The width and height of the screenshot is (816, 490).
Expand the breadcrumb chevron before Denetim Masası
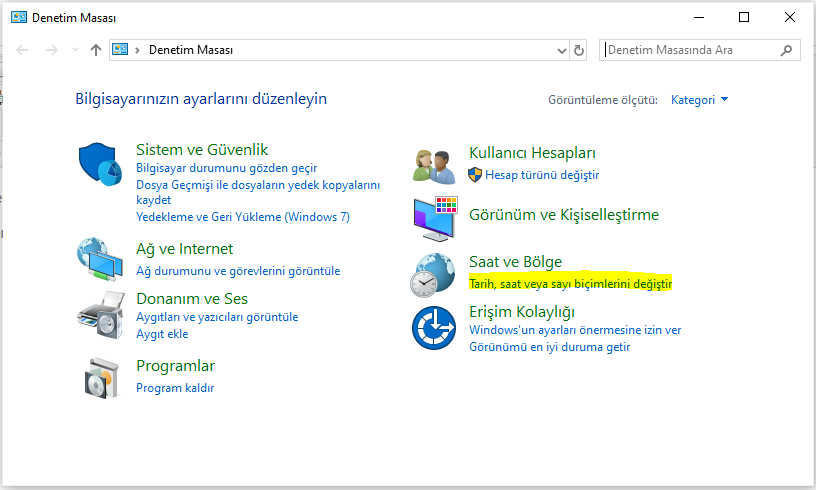click(137, 50)
